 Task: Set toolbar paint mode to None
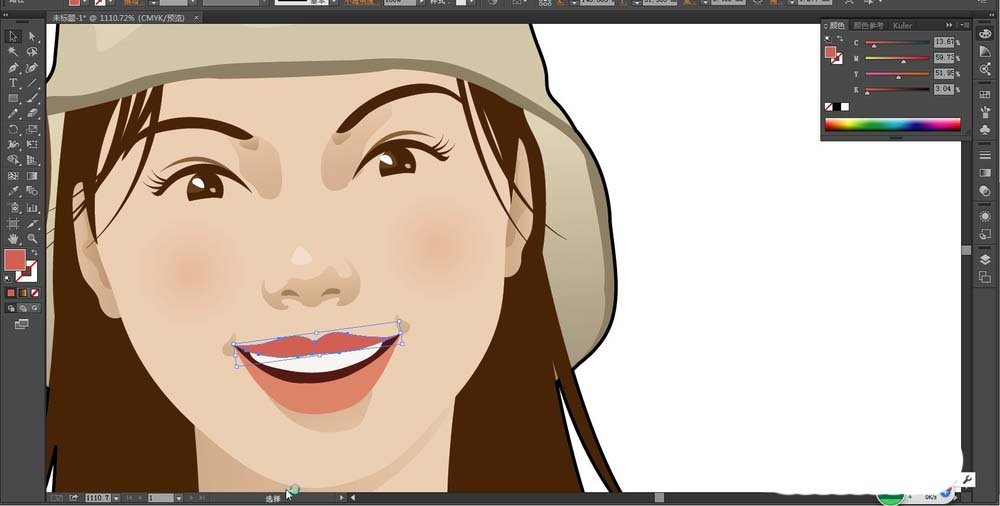point(36,293)
